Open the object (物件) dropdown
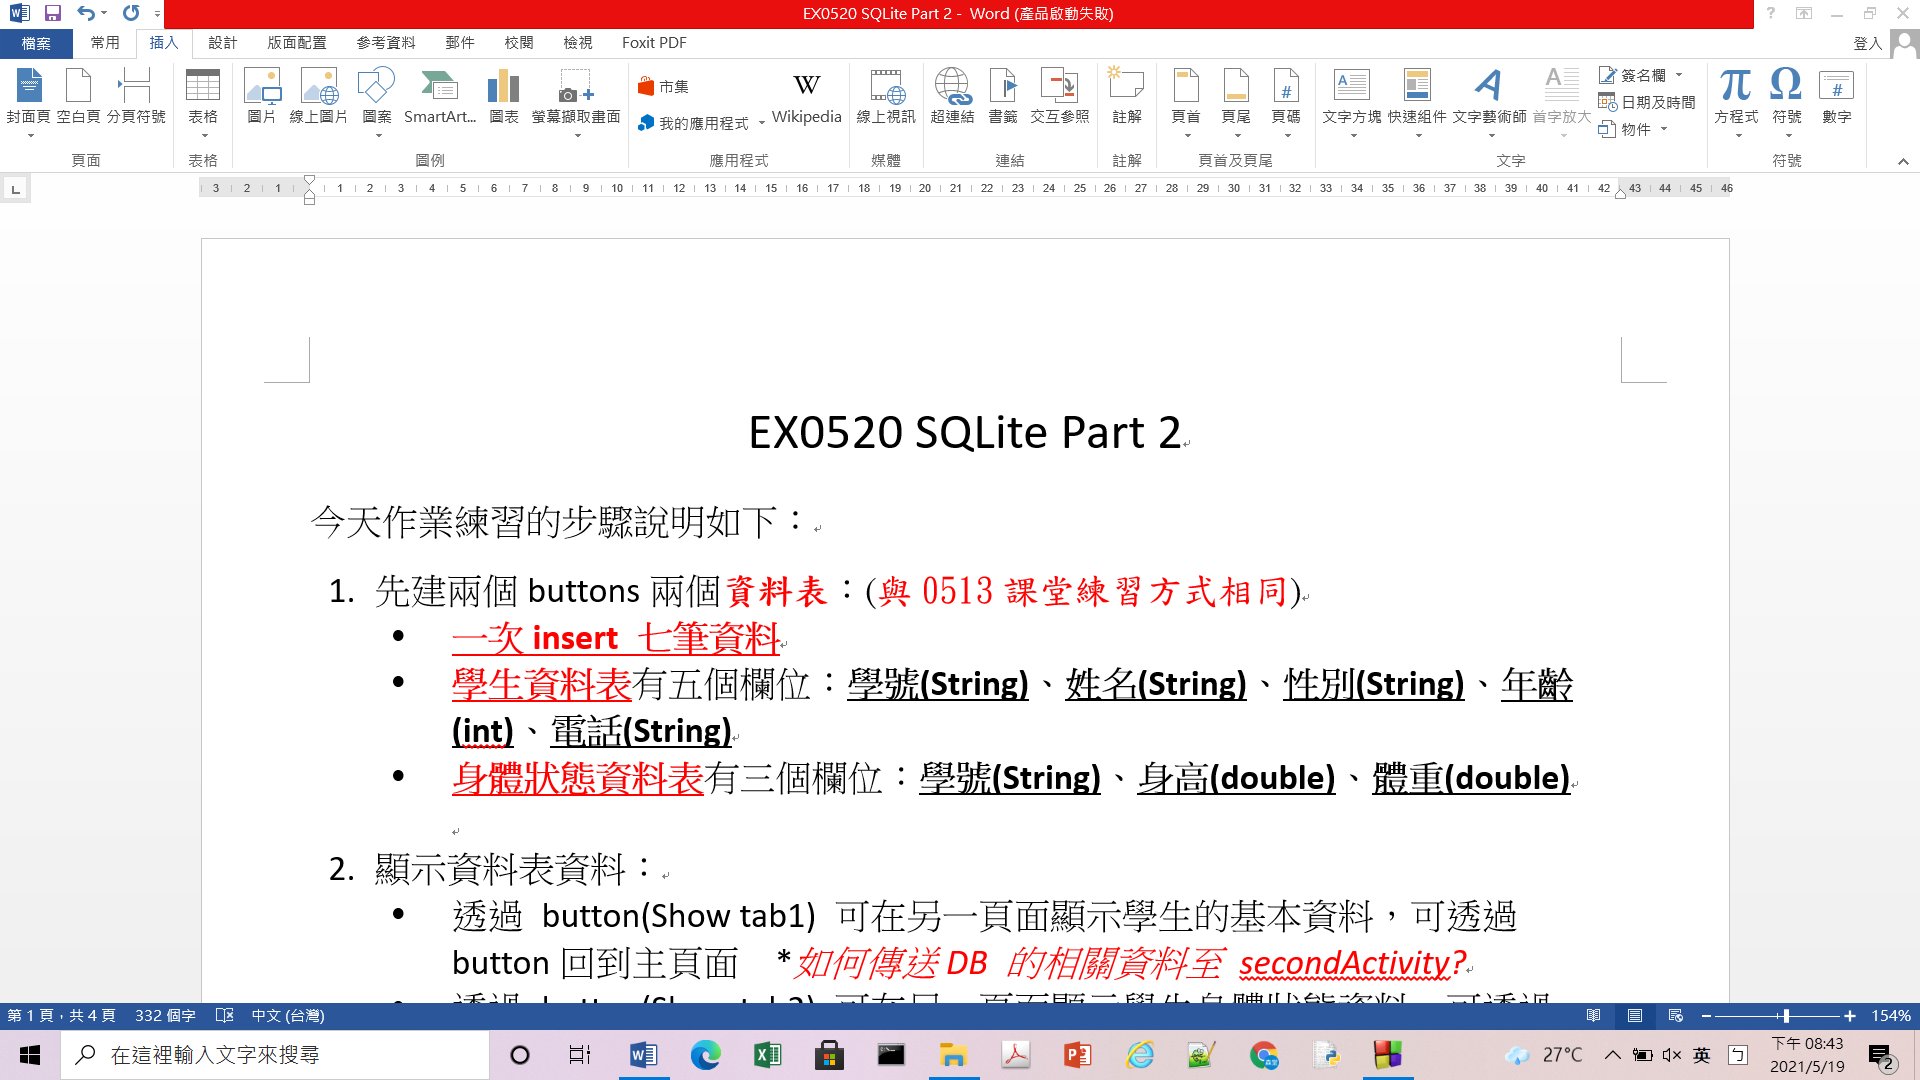1920x1080 pixels. pyautogui.click(x=1633, y=129)
